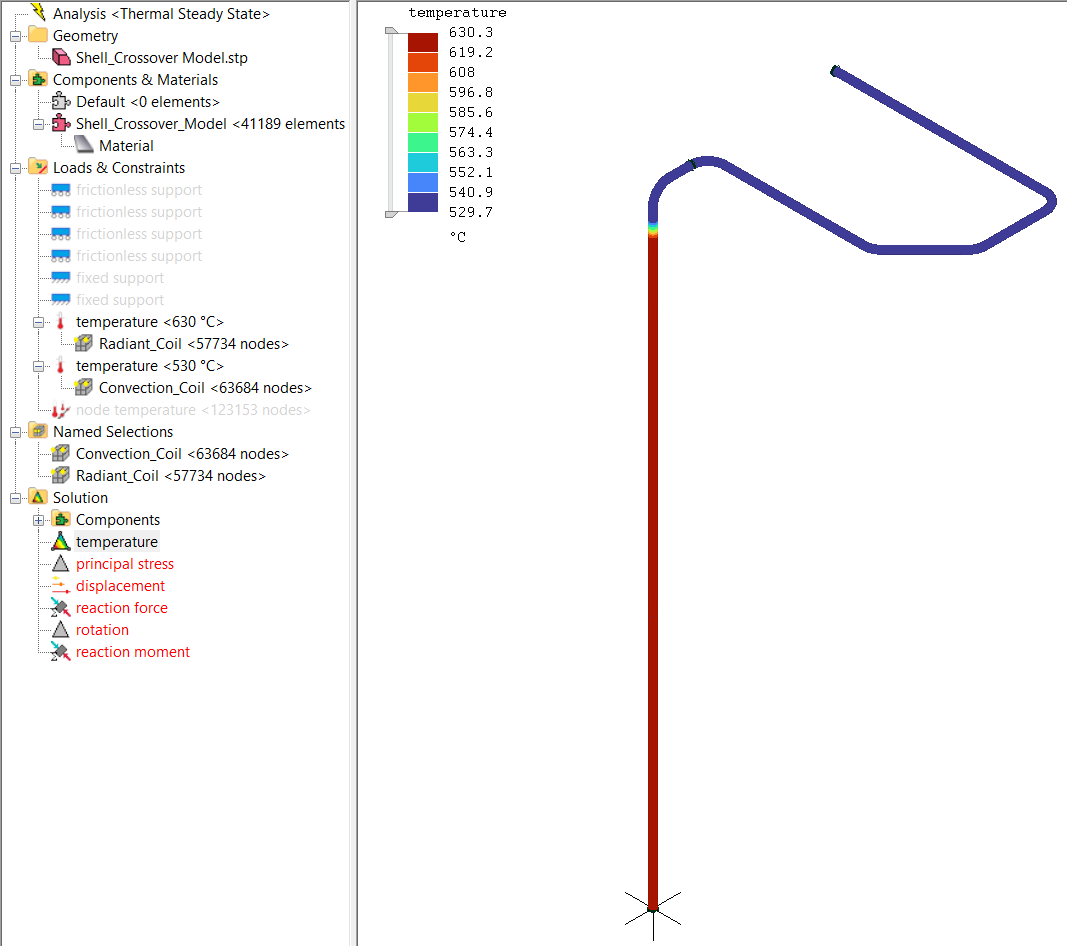
Task: Expand the Components node under Solution
Action: point(39,520)
